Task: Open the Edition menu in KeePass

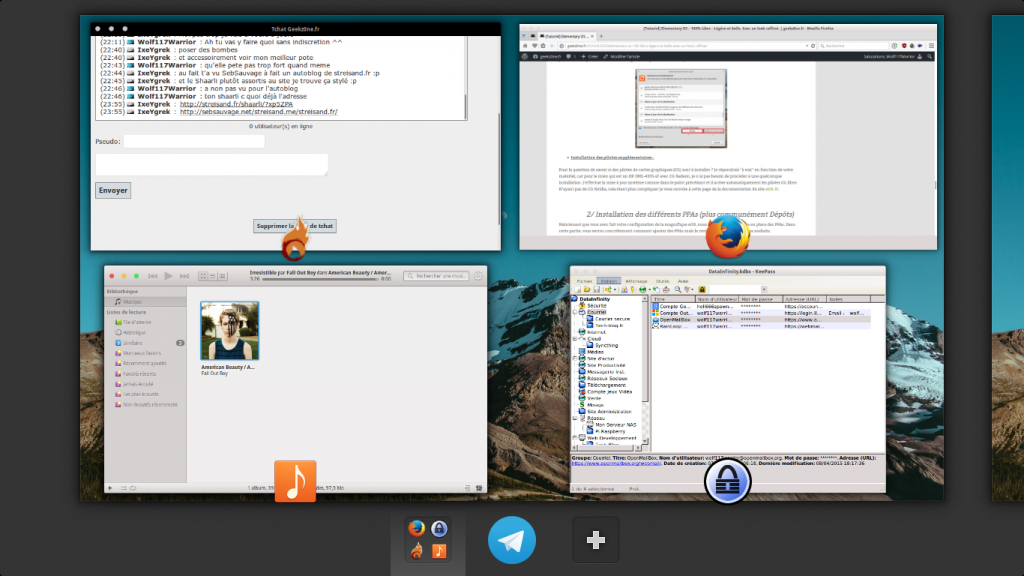Action: (x=608, y=283)
